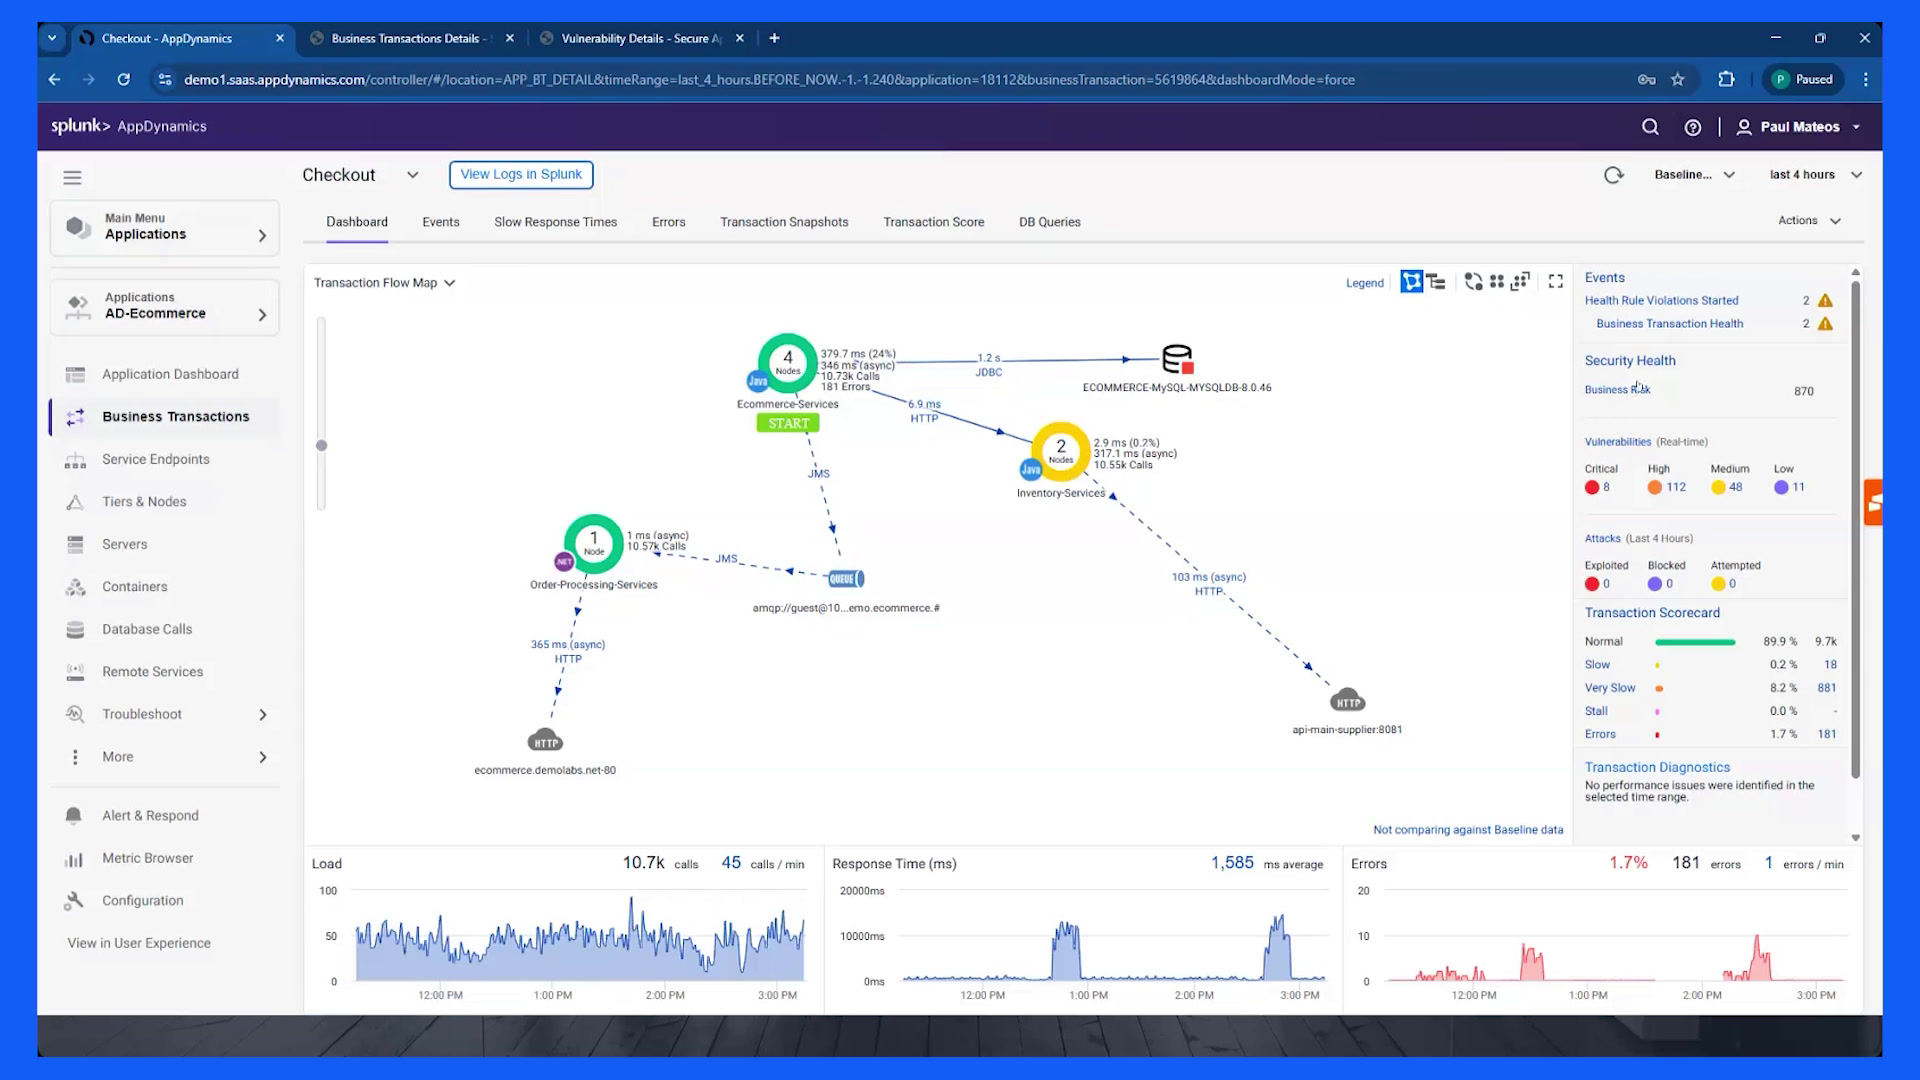
Task: Expand flow map to fullscreen
Action: [x=1555, y=282]
